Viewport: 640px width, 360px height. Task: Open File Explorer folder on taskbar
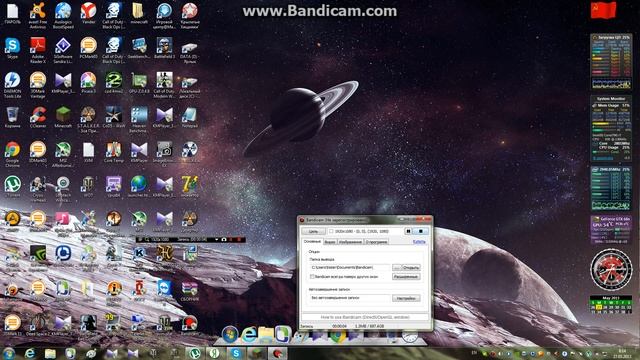[x=50, y=353]
